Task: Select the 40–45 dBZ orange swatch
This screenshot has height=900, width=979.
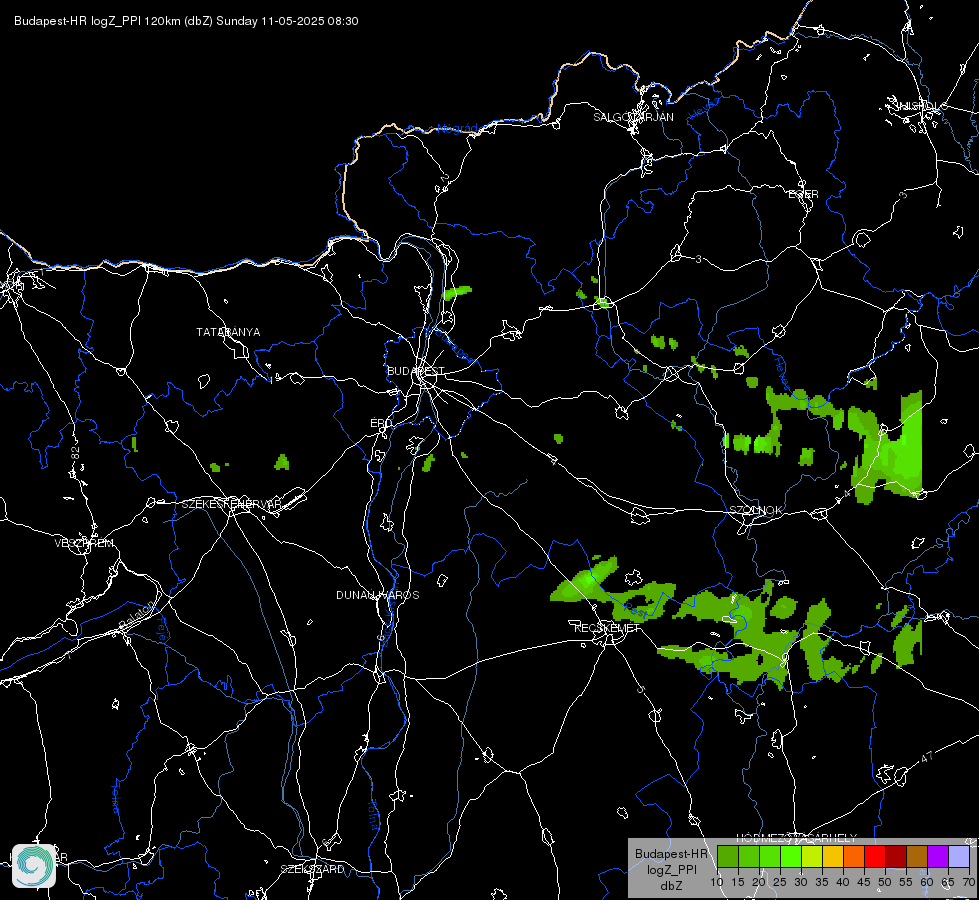Action: pyautogui.click(x=854, y=856)
